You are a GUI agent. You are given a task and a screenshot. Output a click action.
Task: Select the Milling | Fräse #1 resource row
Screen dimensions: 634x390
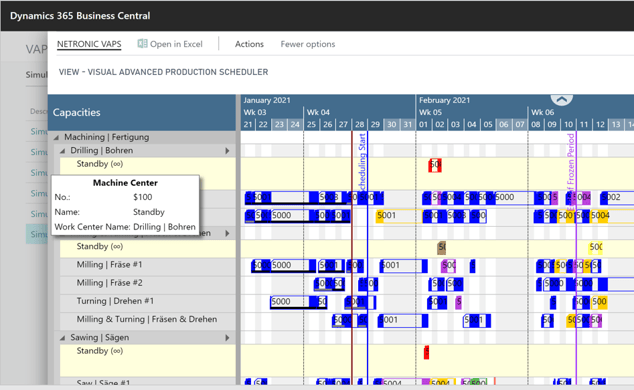148,265
